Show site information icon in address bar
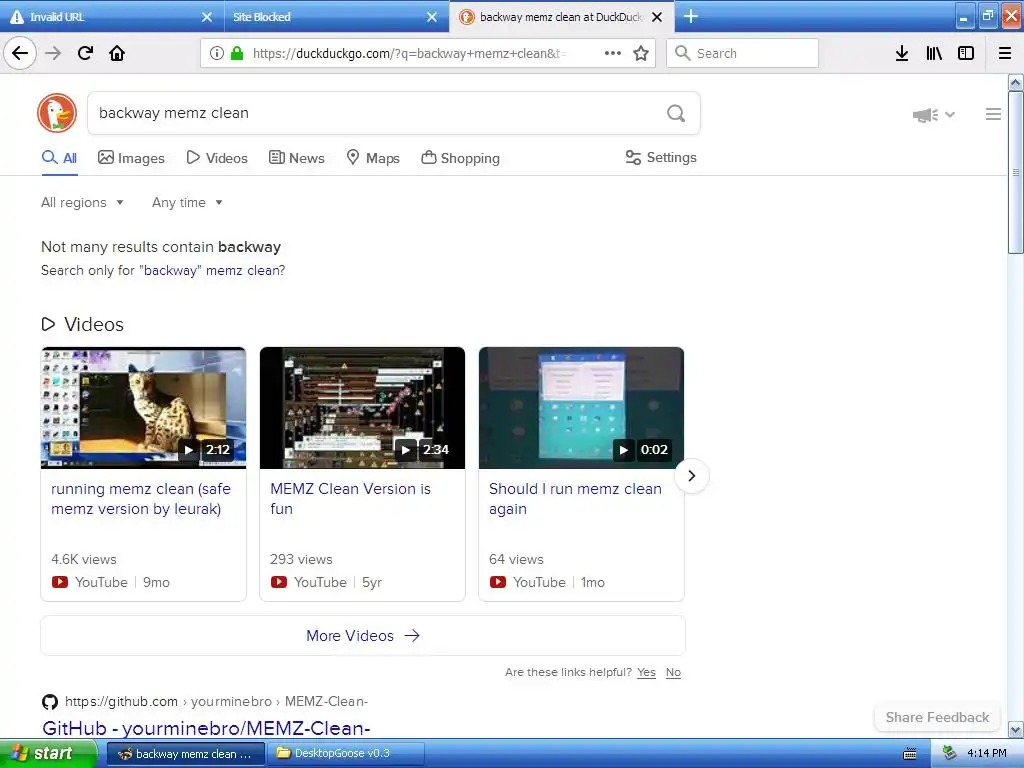The image size is (1024, 768). (x=217, y=53)
